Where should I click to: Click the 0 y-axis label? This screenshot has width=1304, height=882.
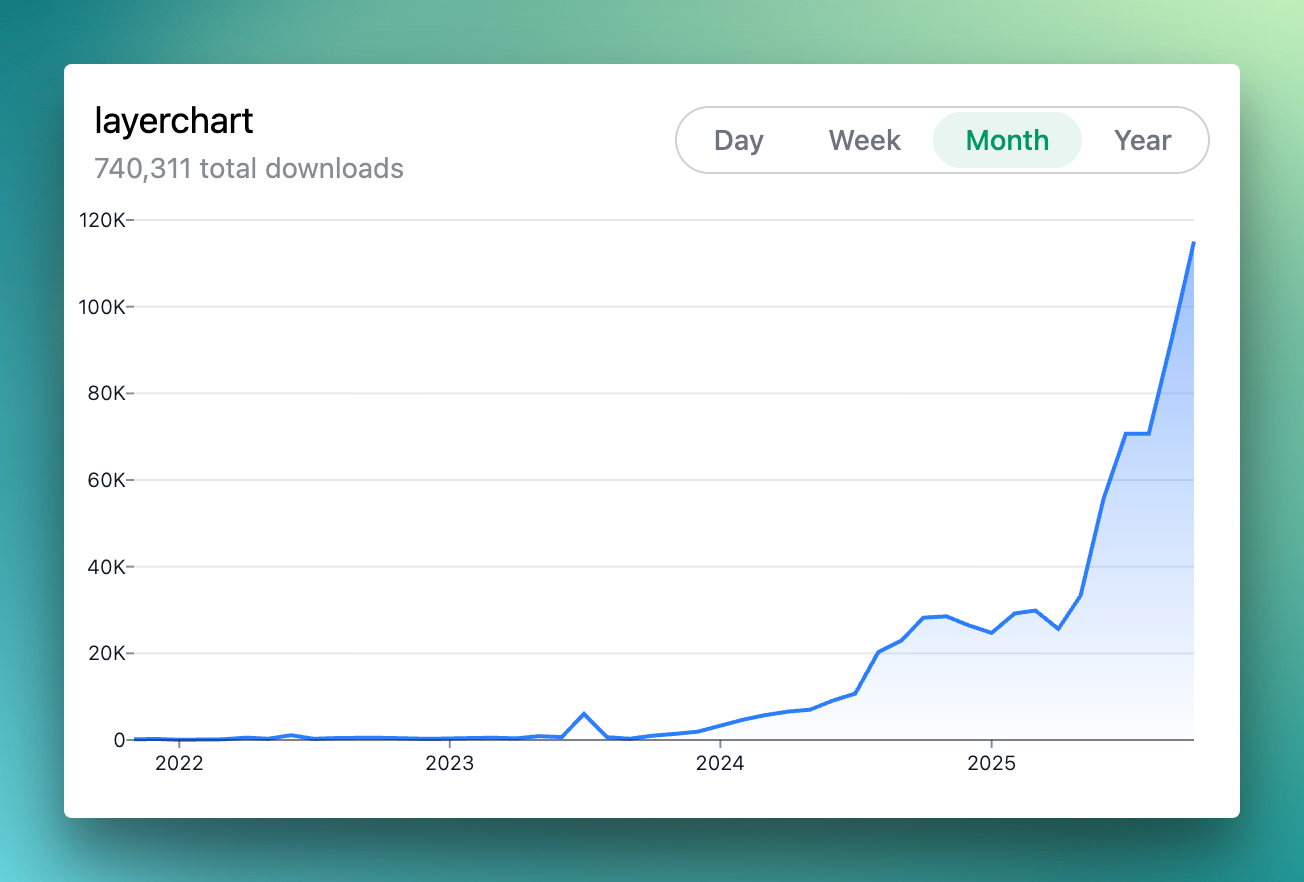click(x=119, y=740)
